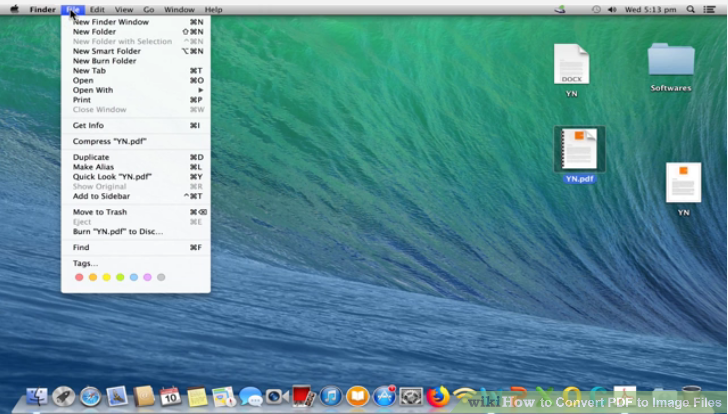
Task: Click Tags... in the File menu
Action: click(85, 263)
